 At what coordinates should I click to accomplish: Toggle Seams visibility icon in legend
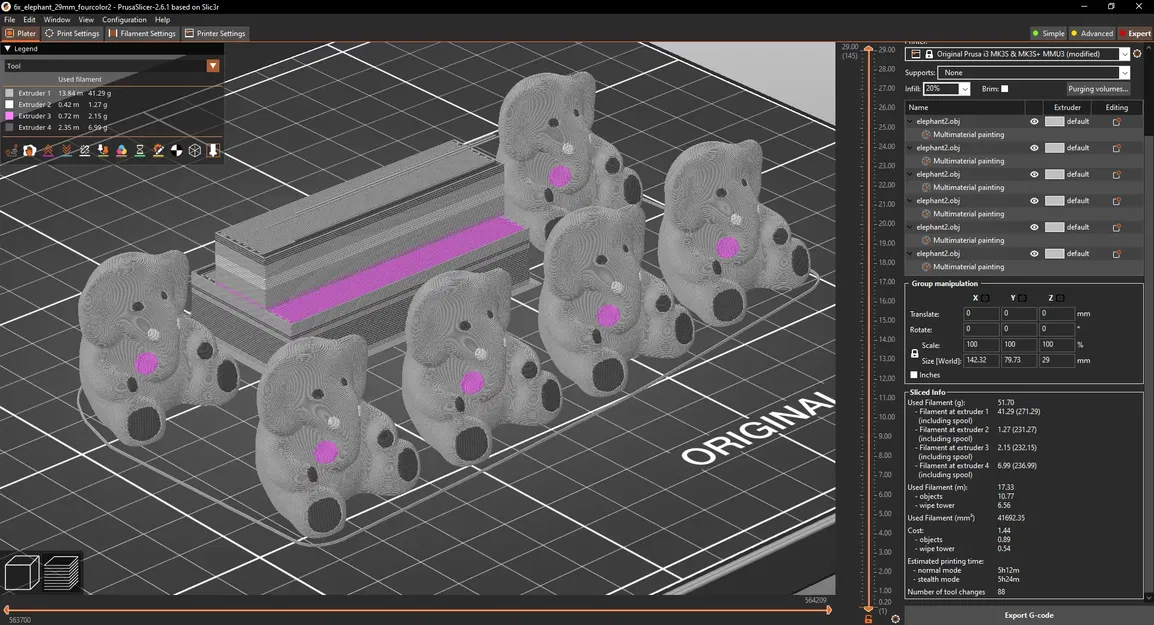pyautogui.click(x=85, y=150)
